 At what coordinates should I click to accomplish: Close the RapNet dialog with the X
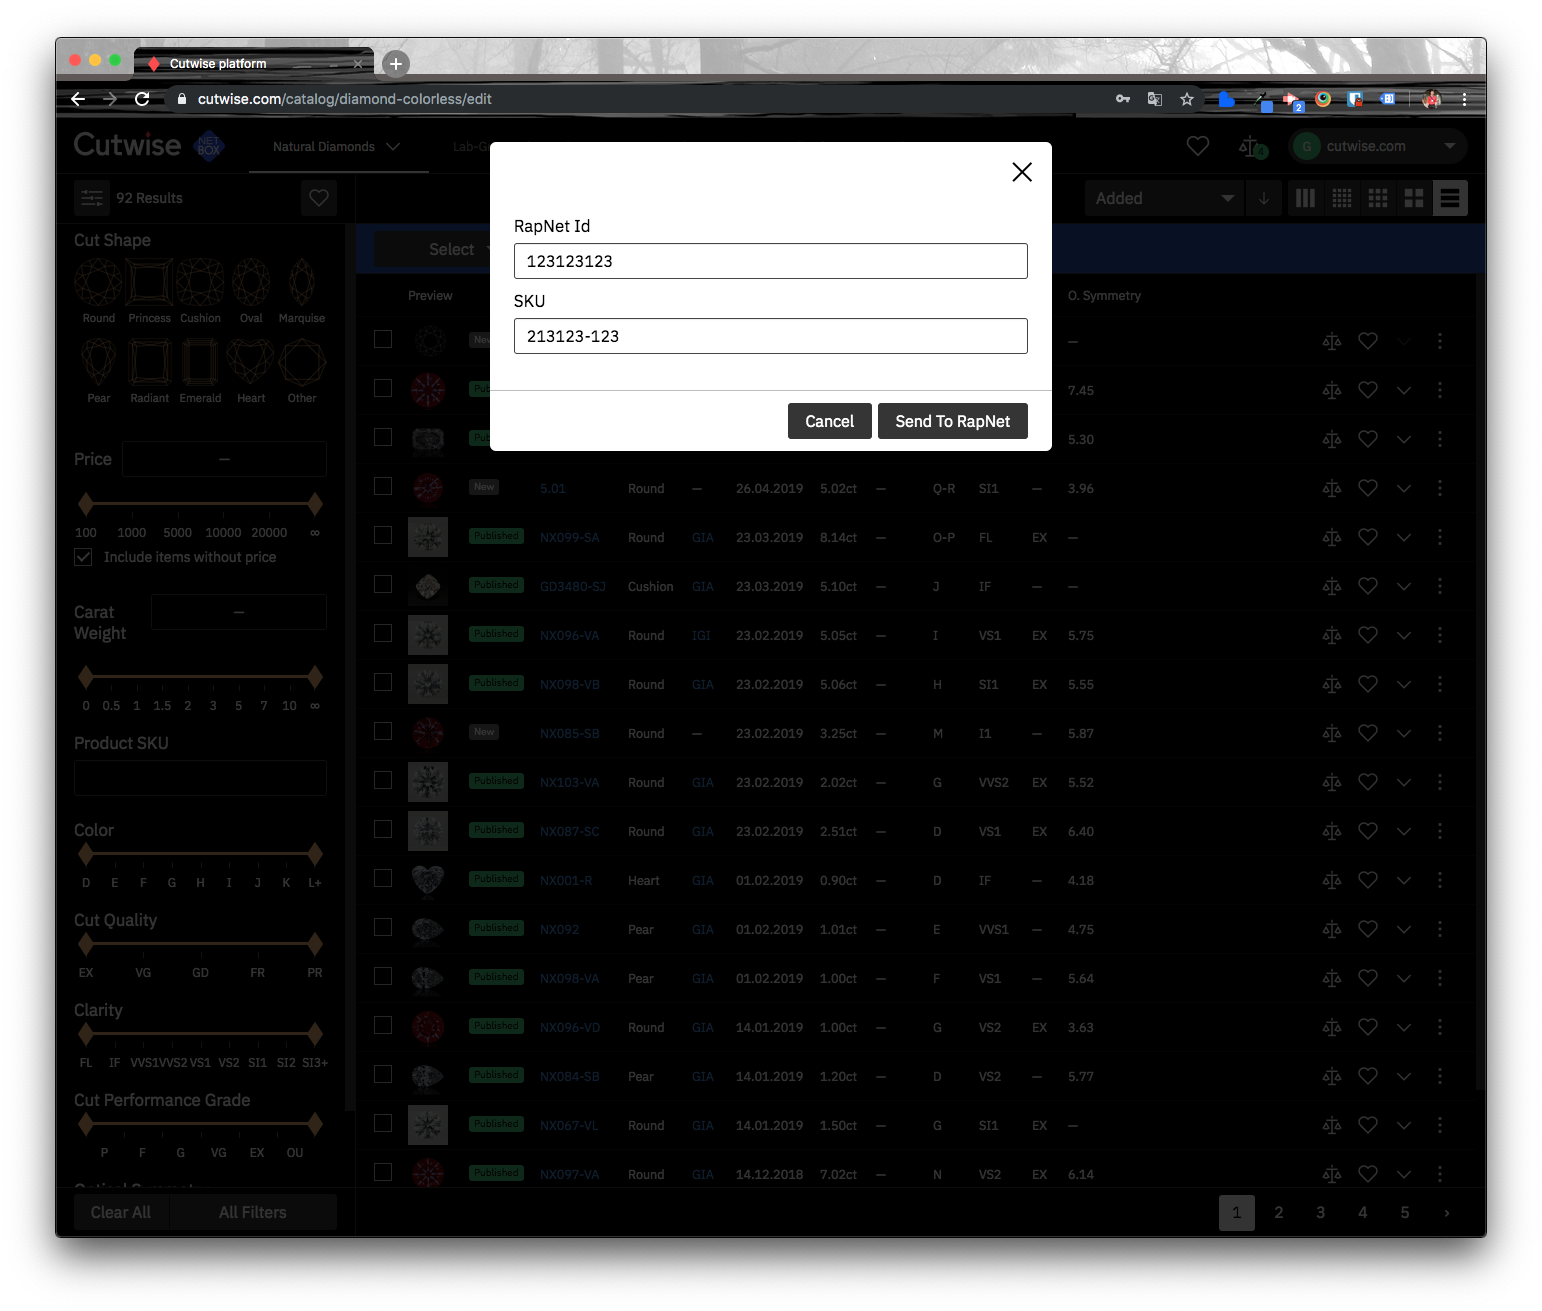click(x=1021, y=172)
